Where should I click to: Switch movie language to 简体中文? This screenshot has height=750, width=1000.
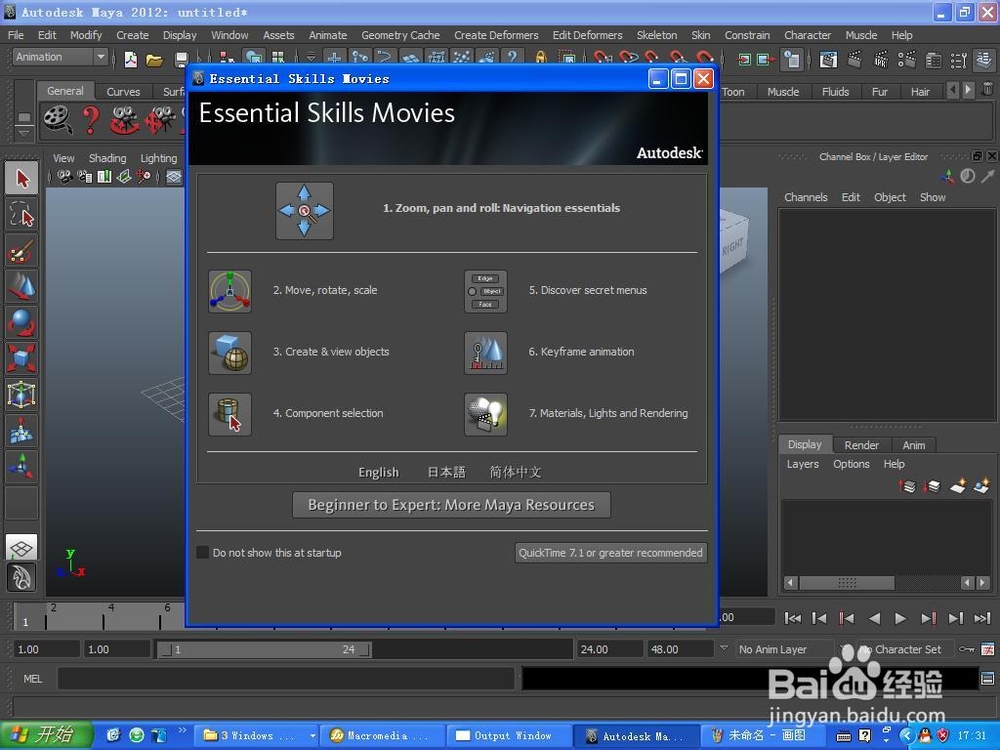click(515, 472)
